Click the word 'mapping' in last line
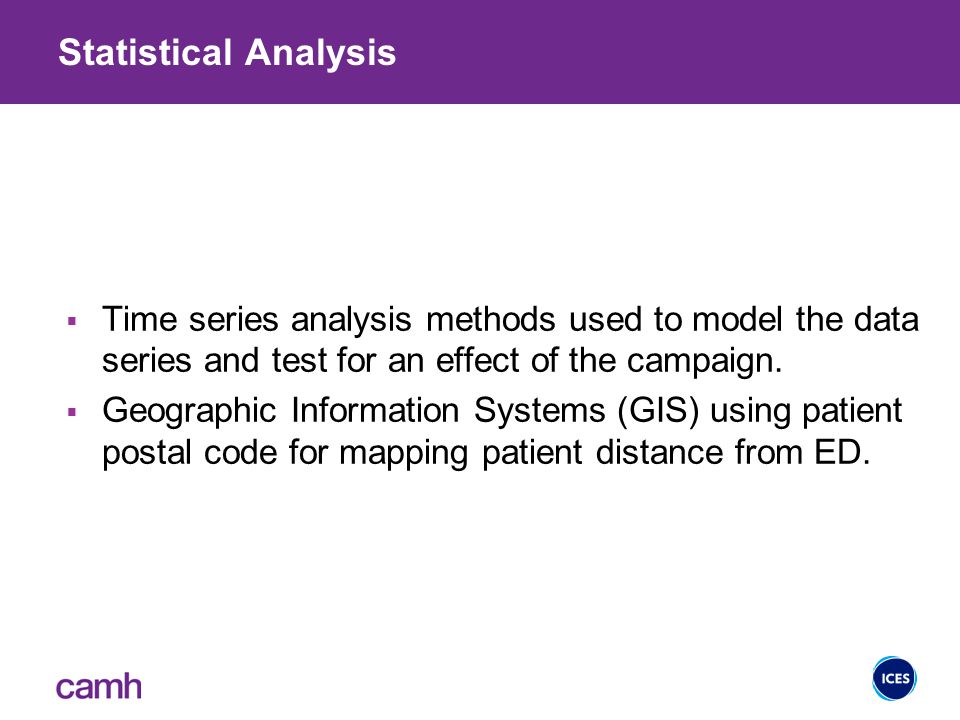The width and height of the screenshot is (960, 720). 403,454
